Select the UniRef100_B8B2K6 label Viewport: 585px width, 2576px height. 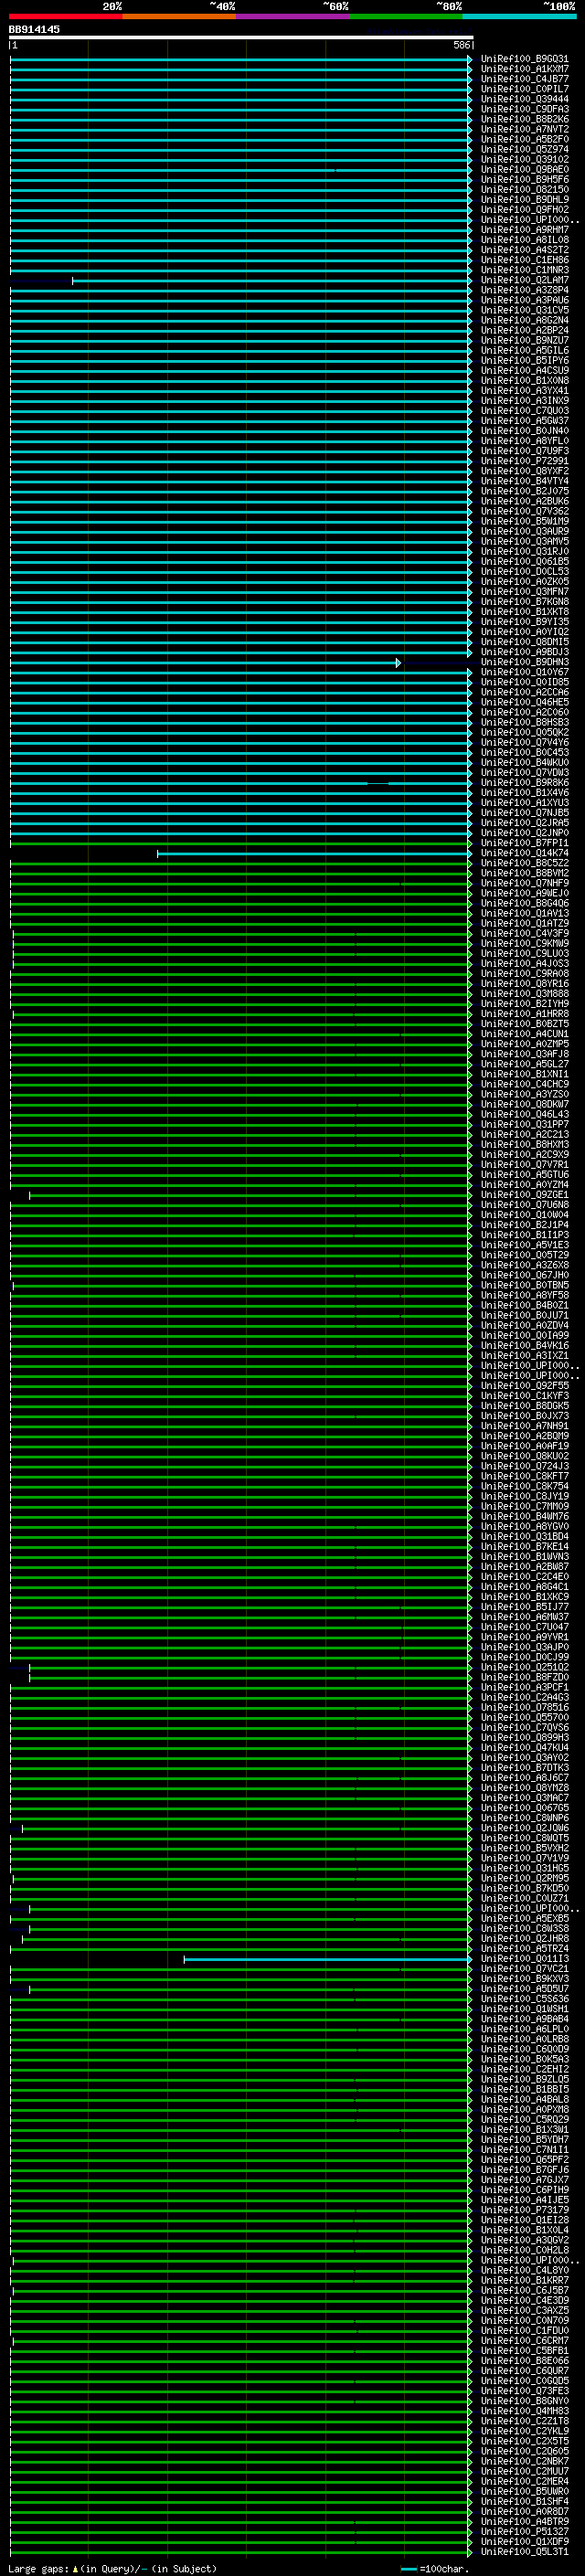(525, 119)
